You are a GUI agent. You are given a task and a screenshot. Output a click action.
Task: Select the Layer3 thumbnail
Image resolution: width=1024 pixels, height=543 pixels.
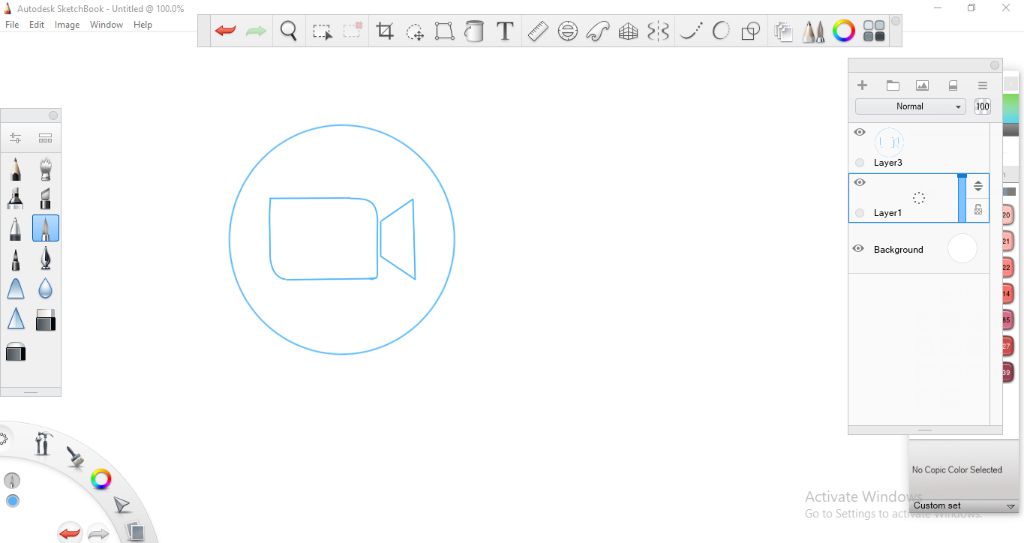pos(889,142)
